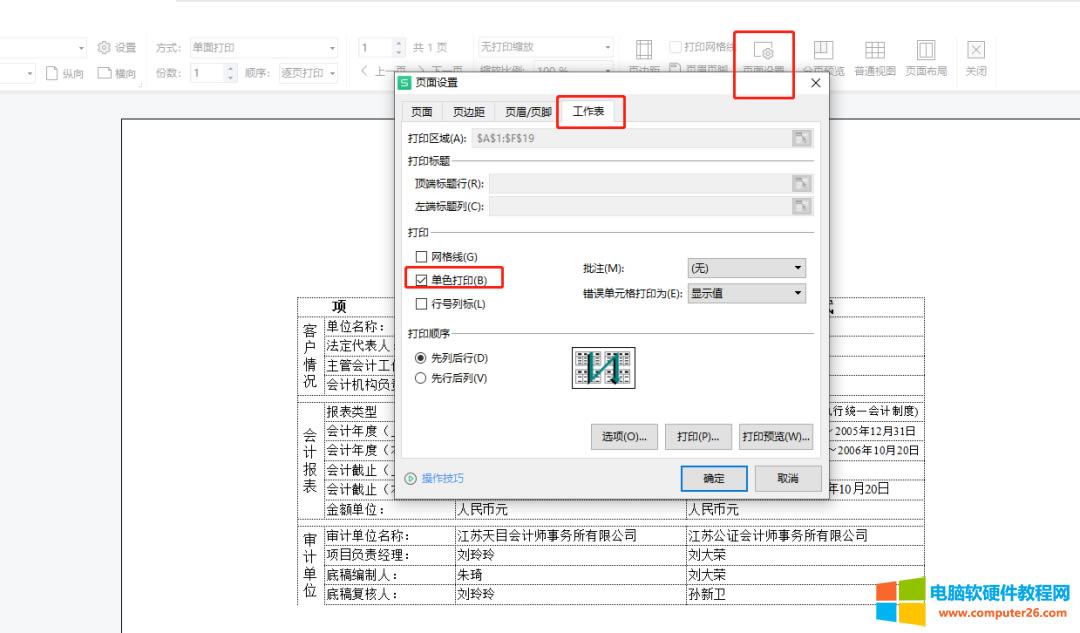This screenshot has width=1080, height=633.
Task: Select the 先行后列(V) radio button
Action: point(421,378)
